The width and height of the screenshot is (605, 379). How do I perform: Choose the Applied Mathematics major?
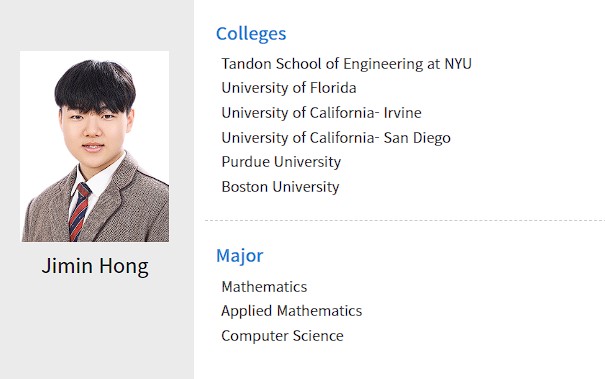292,311
